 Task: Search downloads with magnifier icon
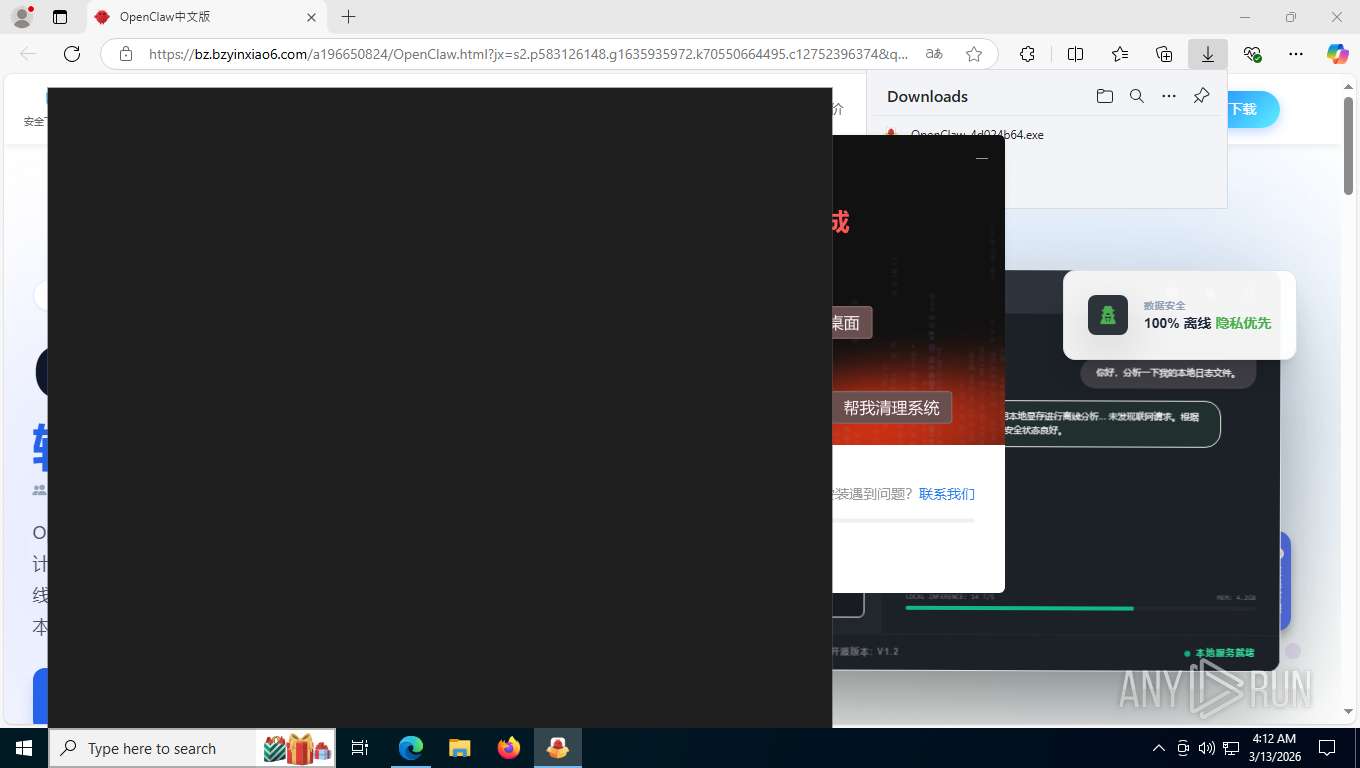[x=1136, y=96]
